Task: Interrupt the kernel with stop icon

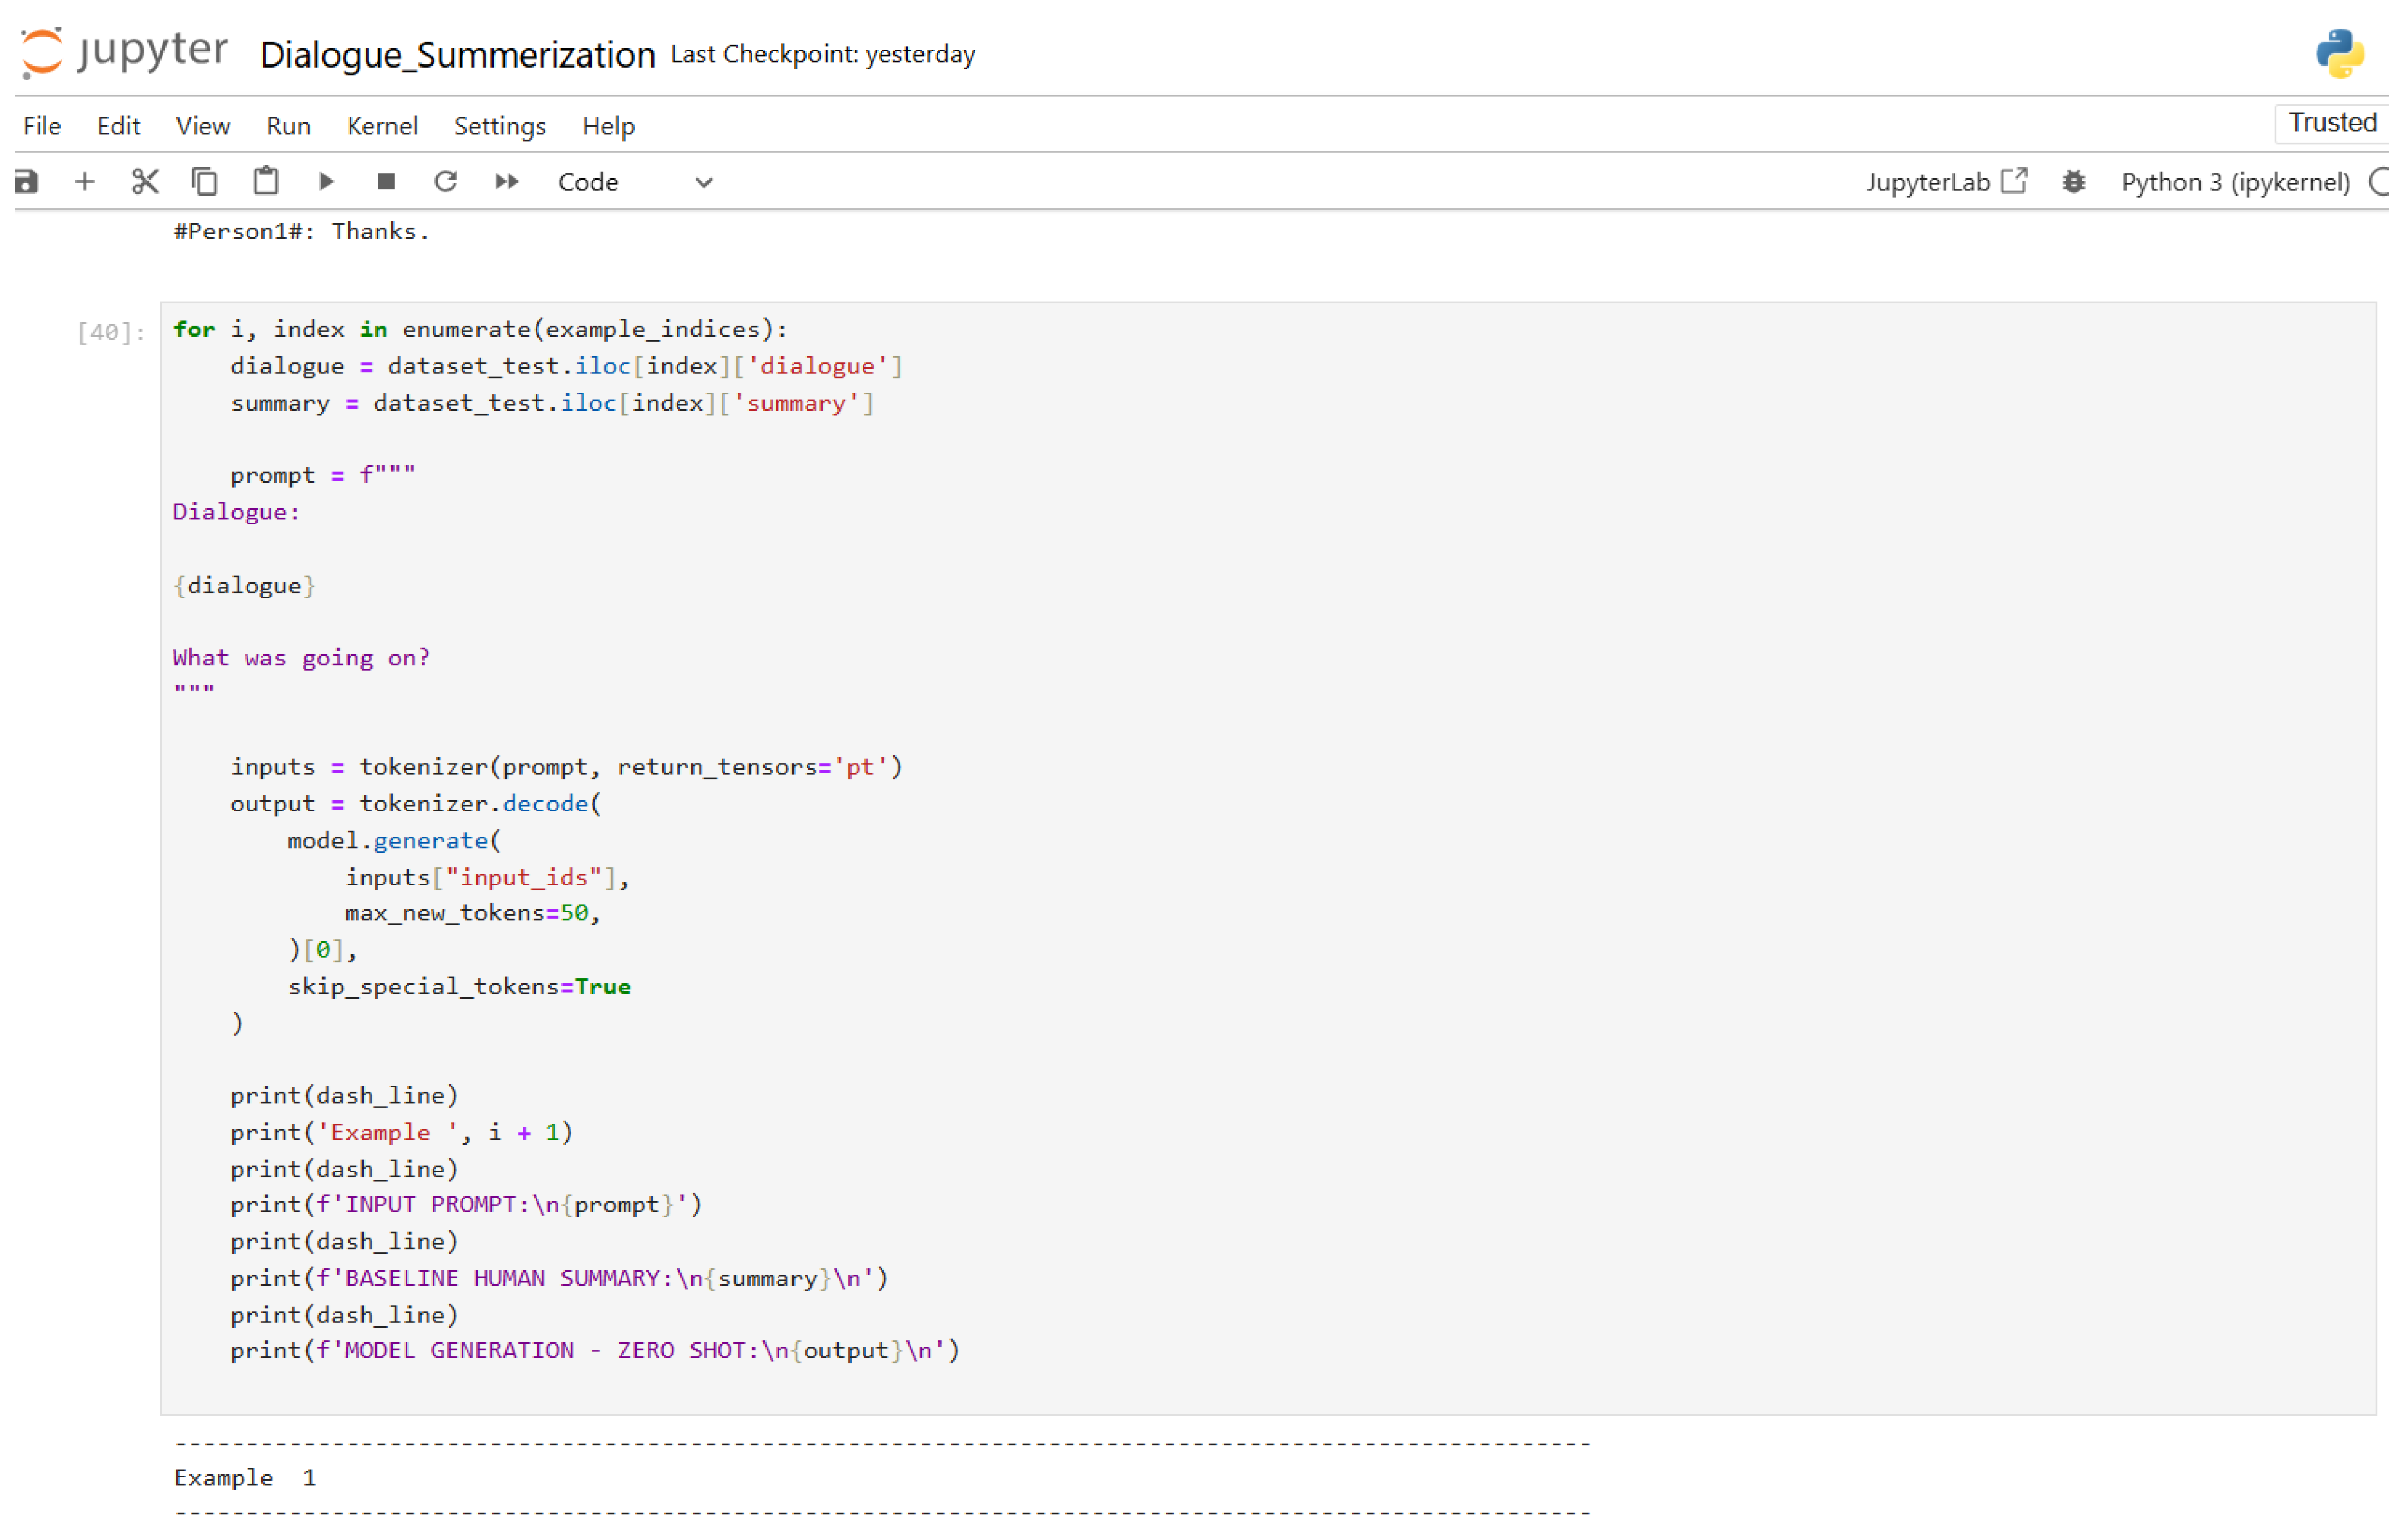Action: [386, 182]
